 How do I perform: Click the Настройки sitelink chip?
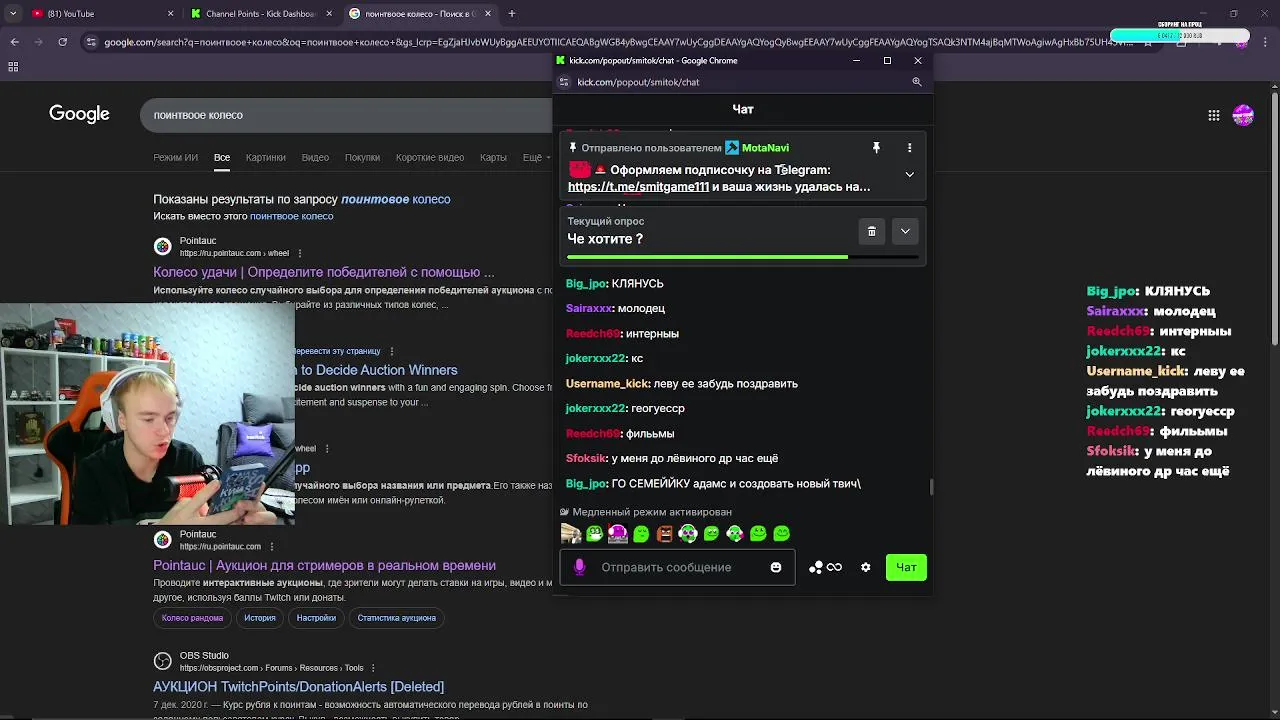316,618
